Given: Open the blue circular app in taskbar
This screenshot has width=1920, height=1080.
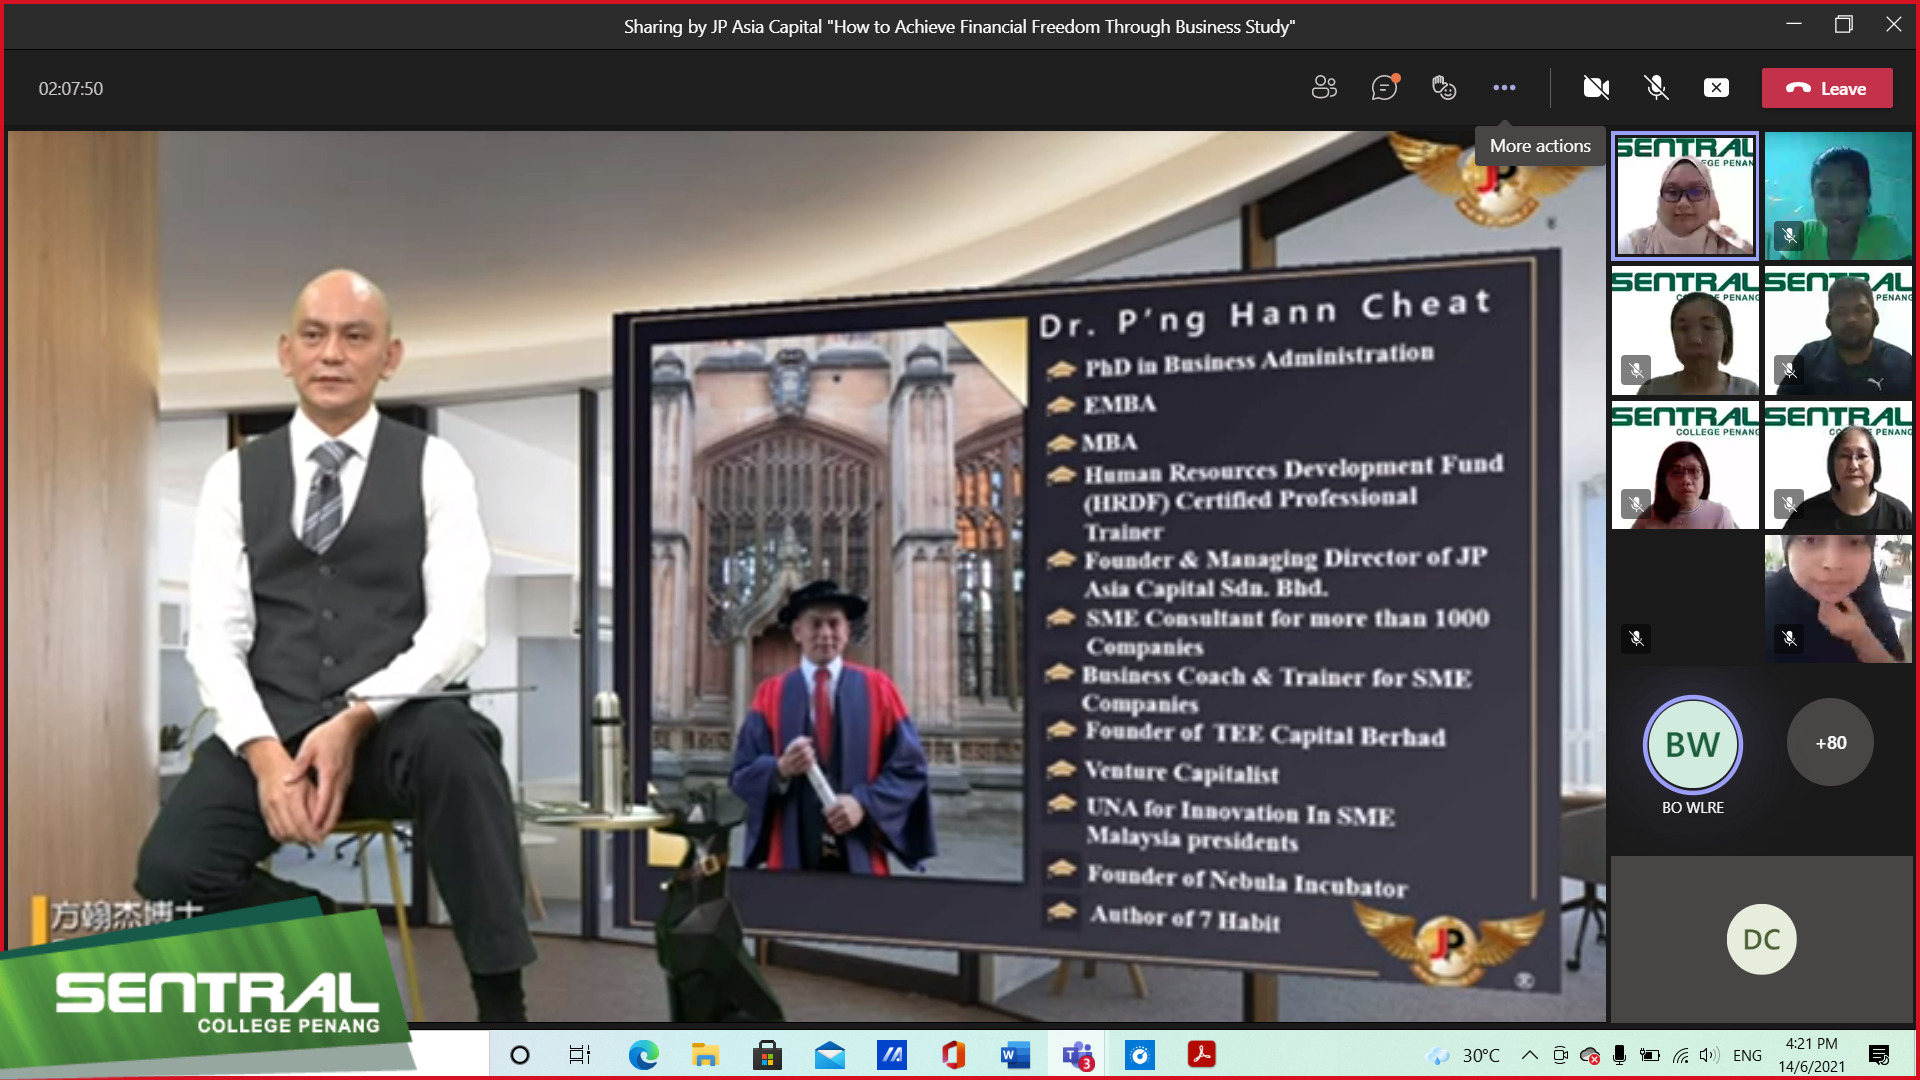Looking at the screenshot, I should tap(1139, 1055).
